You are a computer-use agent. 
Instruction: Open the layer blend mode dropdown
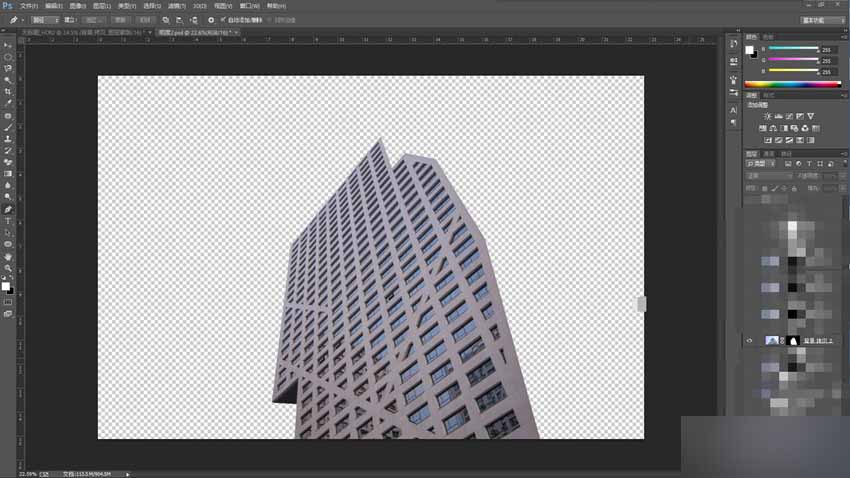pyautogui.click(x=769, y=176)
